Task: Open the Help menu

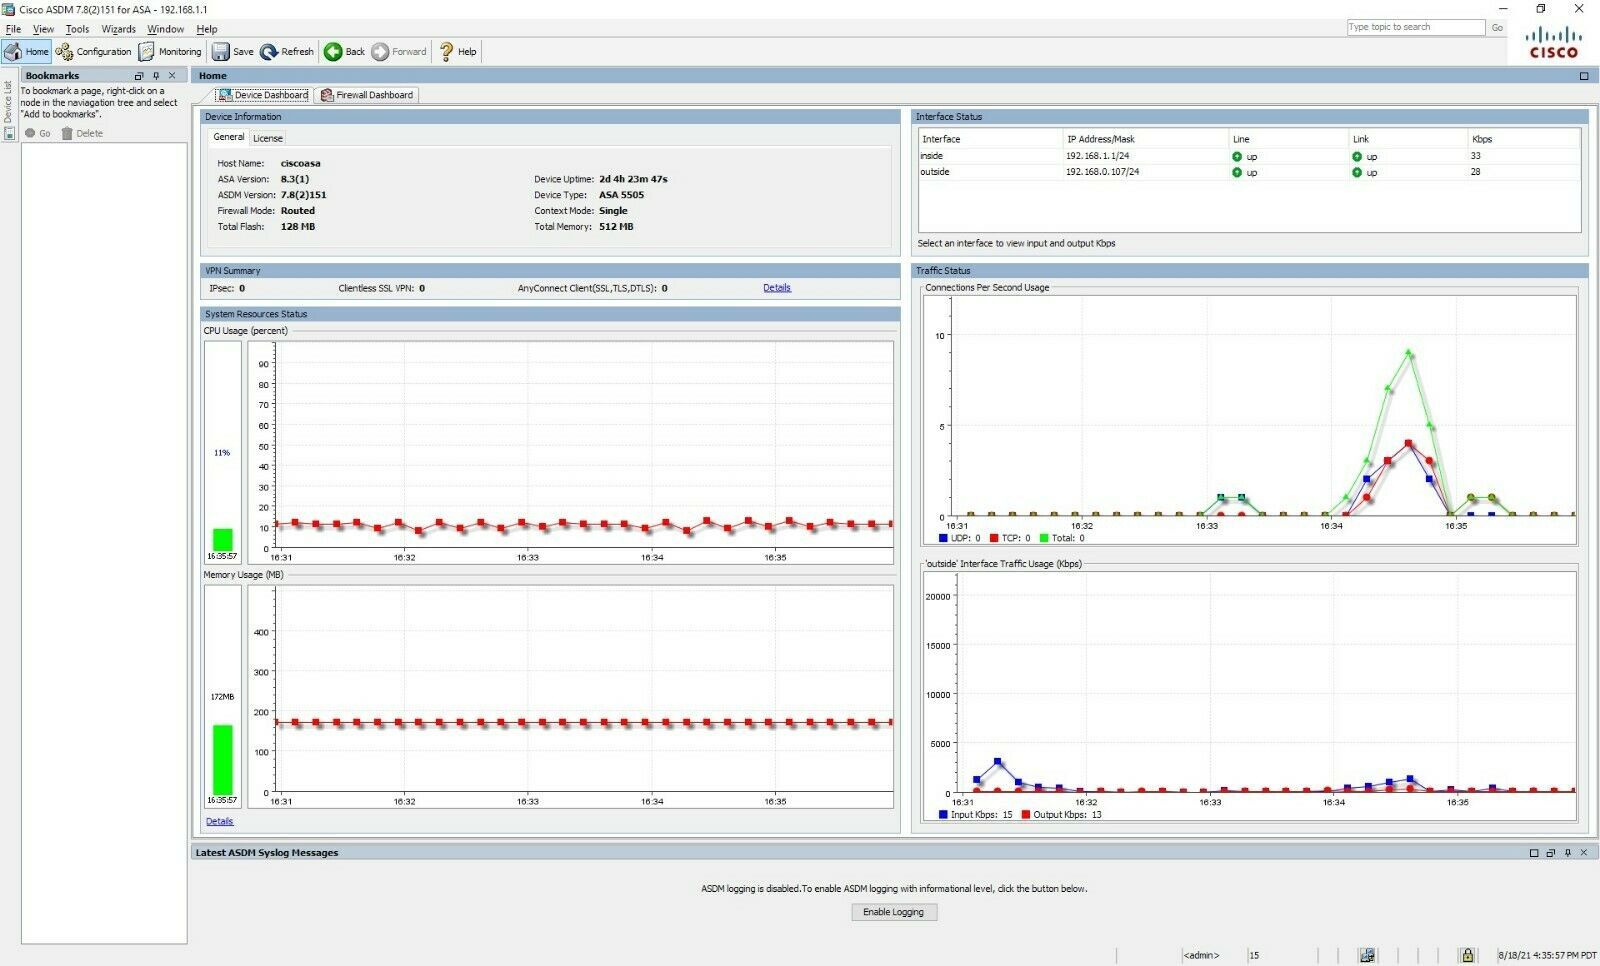Action: (x=206, y=29)
